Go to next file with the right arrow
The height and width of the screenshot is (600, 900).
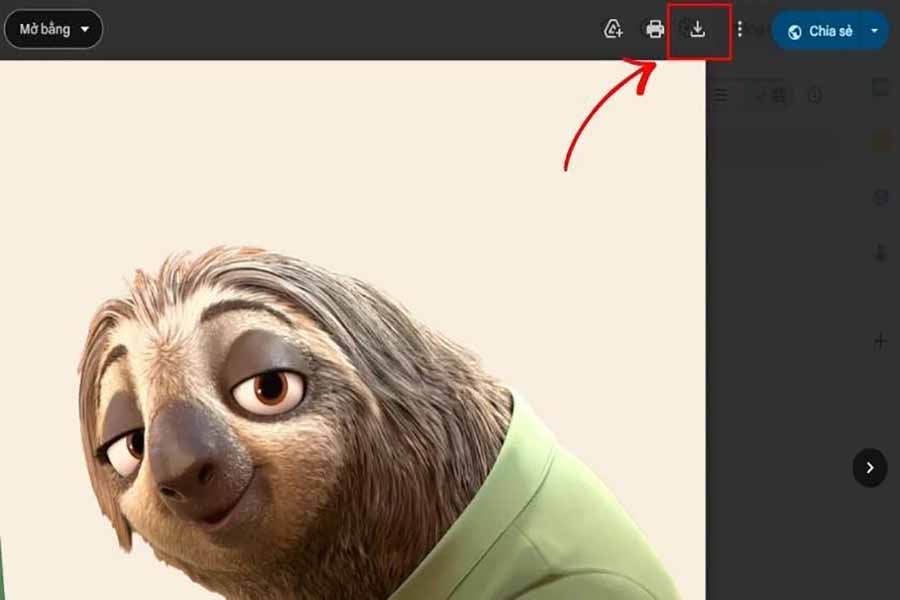pos(869,467)
